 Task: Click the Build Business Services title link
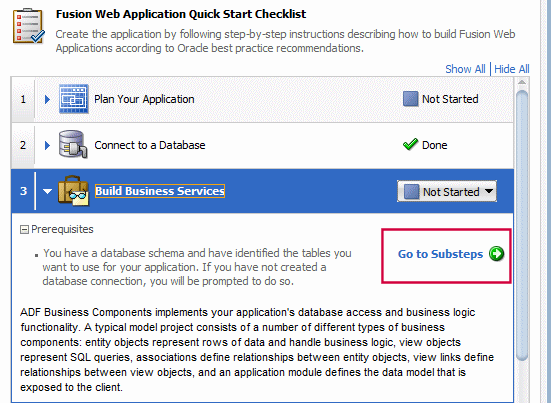160,191
